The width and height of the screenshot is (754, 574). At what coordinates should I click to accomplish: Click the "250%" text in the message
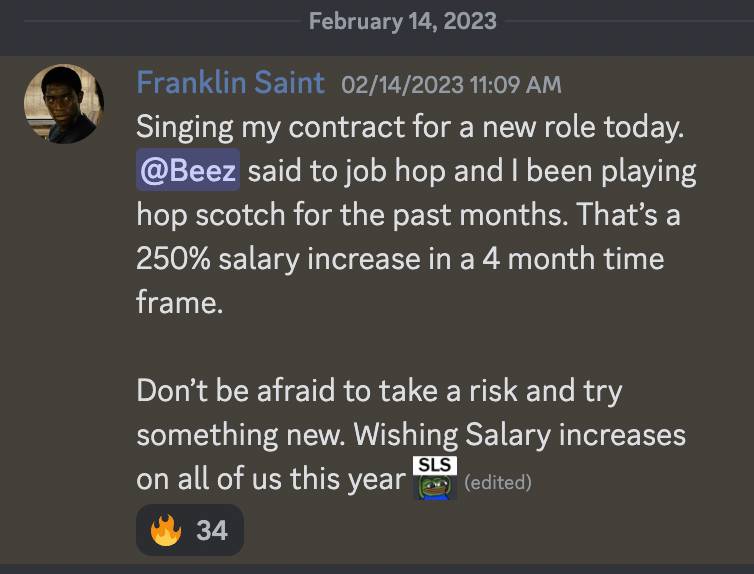tap(174, 259)
